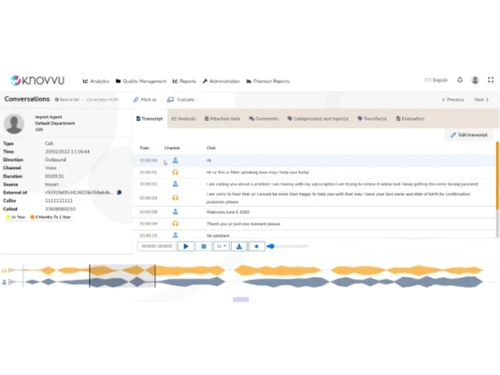
Task: Click the playback time display field
Action: tap(157, 246)
